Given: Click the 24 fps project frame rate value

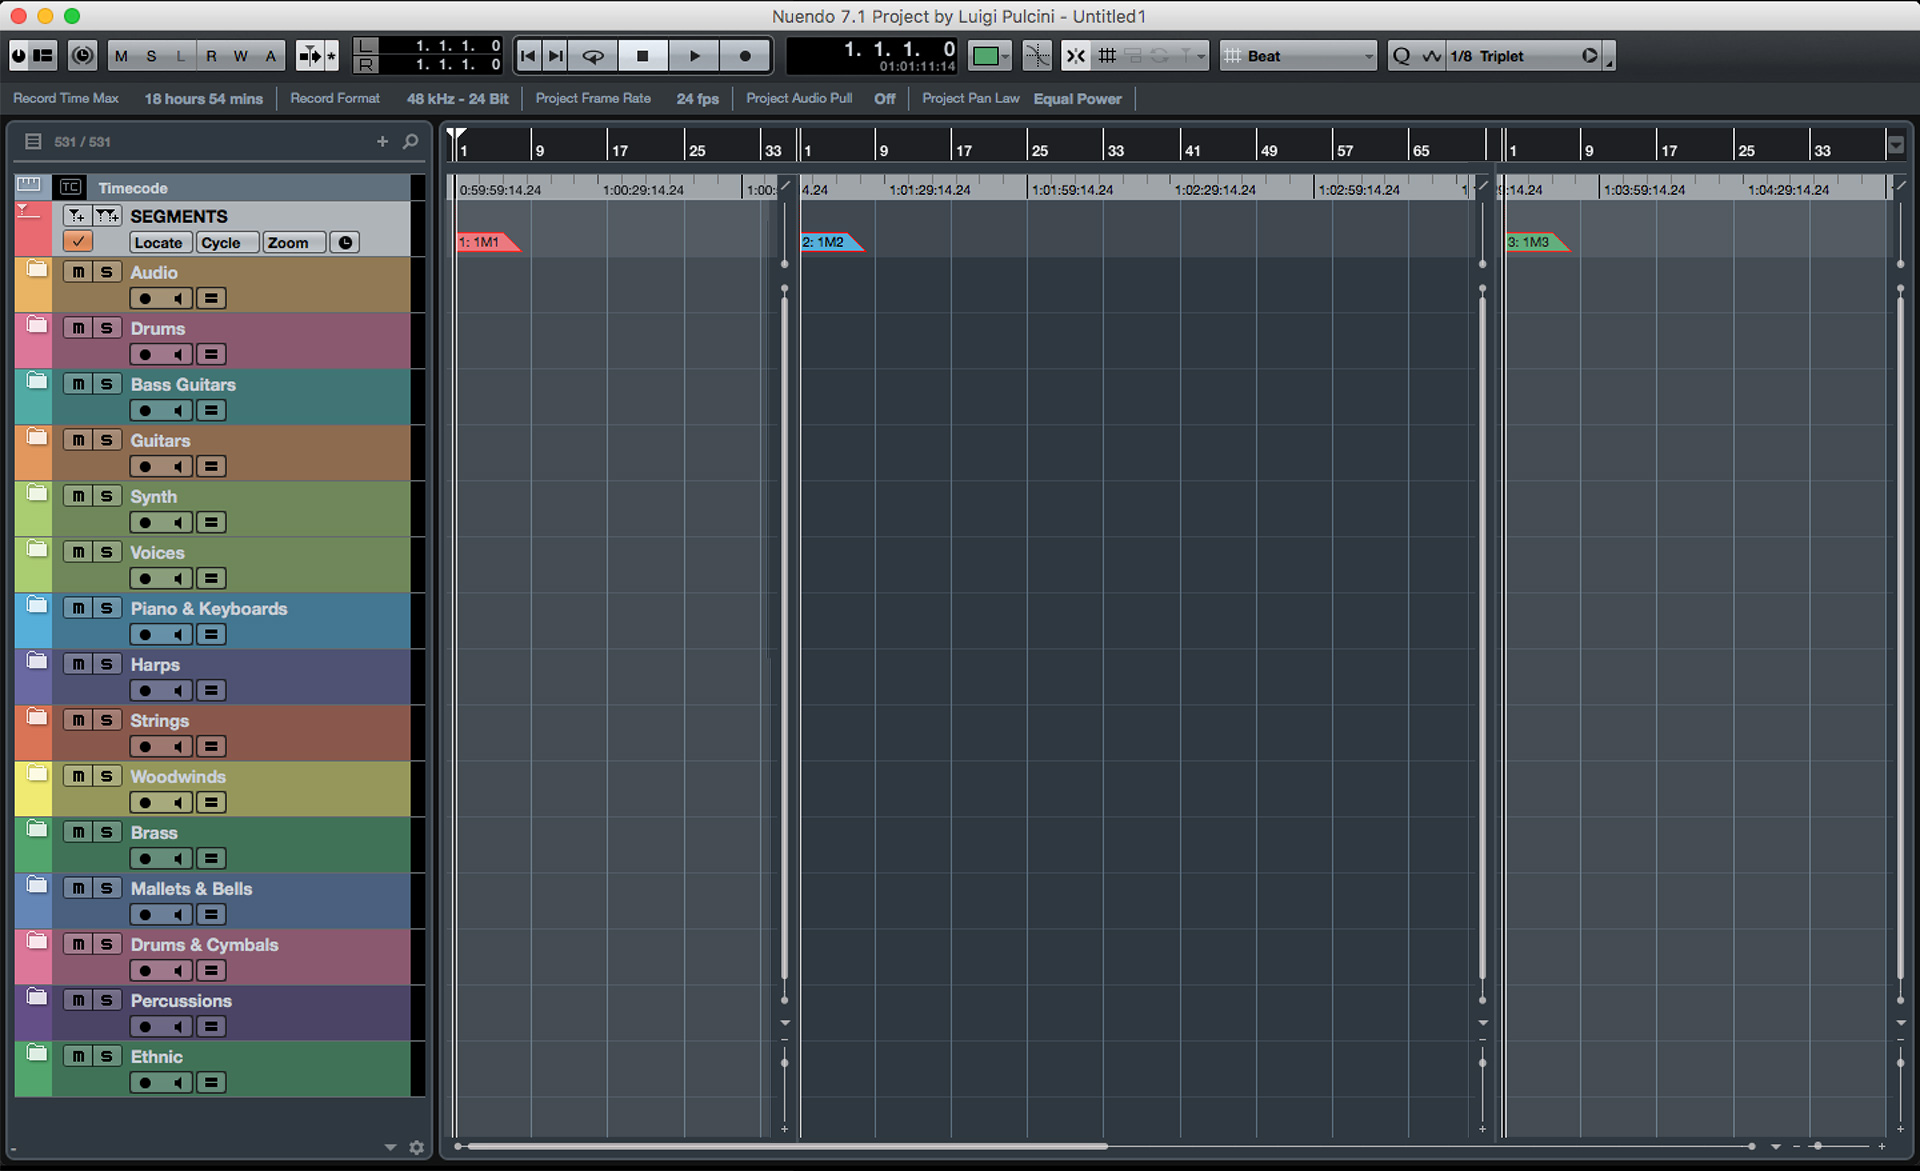Looking at the screenshot, I should (x=697, y=99).
